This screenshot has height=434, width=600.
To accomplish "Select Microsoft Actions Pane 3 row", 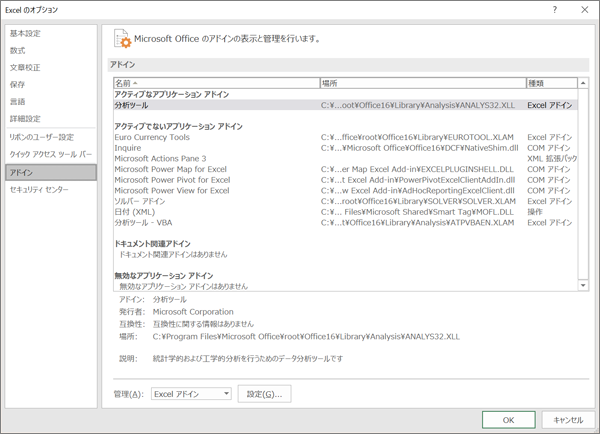I will pyautogui.click(x=346, y=158).
